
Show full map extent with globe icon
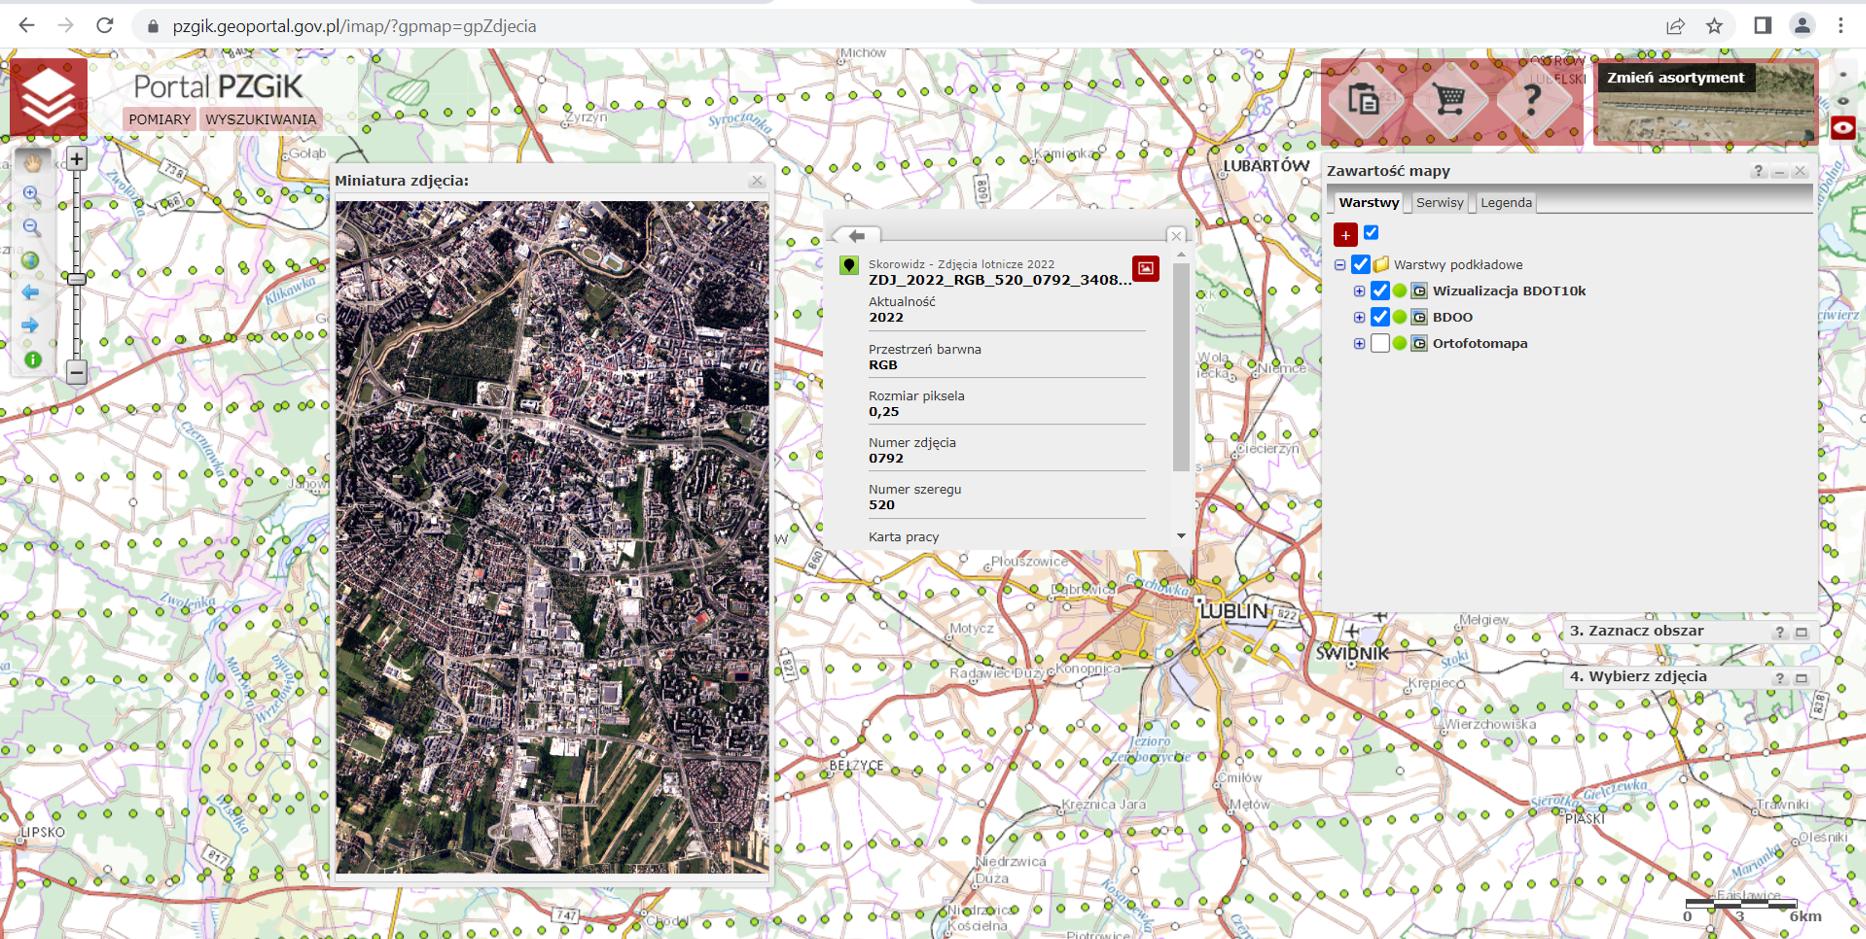31,260
